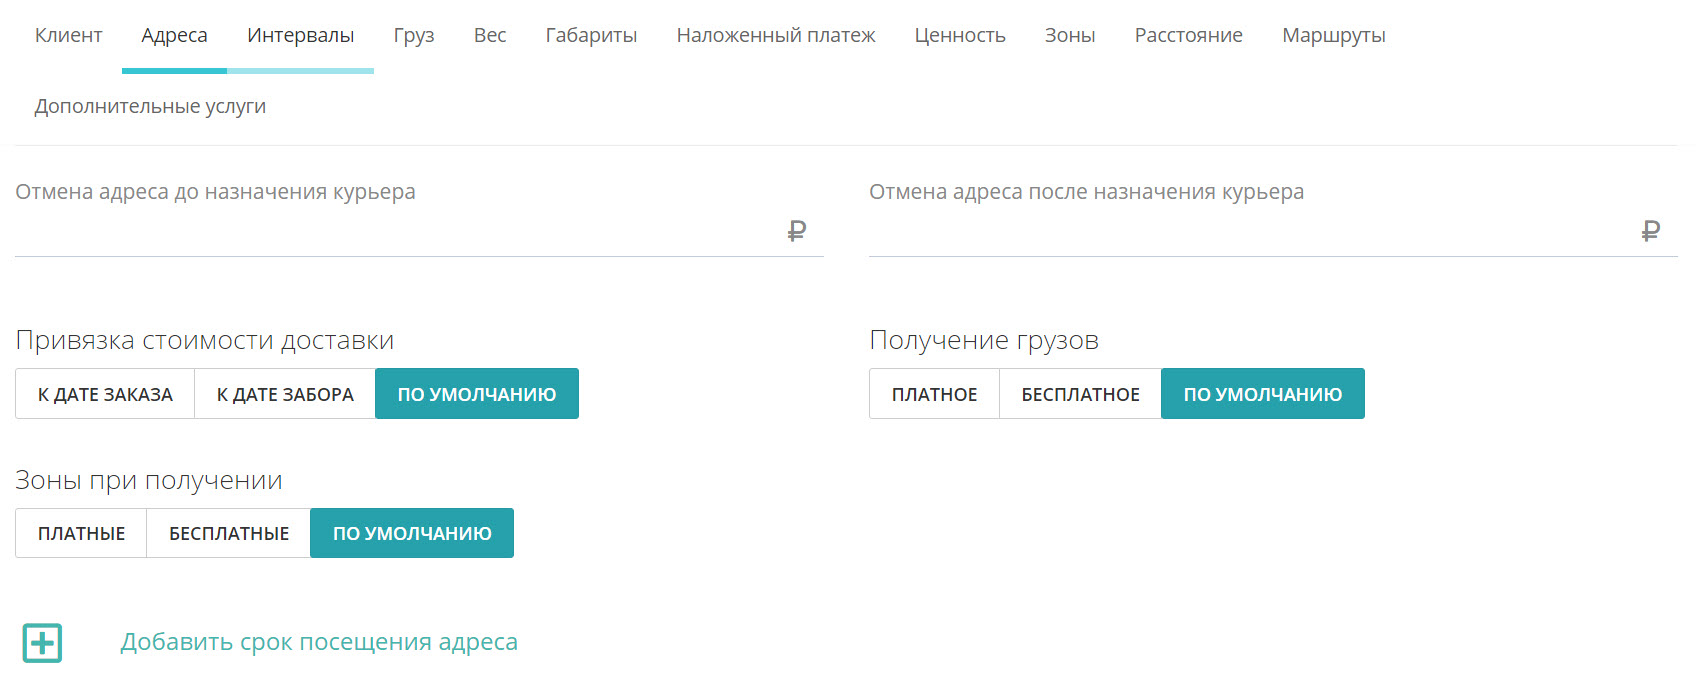Choose ПО УМОЛЧАНИЮ for Получение грузов

pyautogui.click(x=1263, y=394)
